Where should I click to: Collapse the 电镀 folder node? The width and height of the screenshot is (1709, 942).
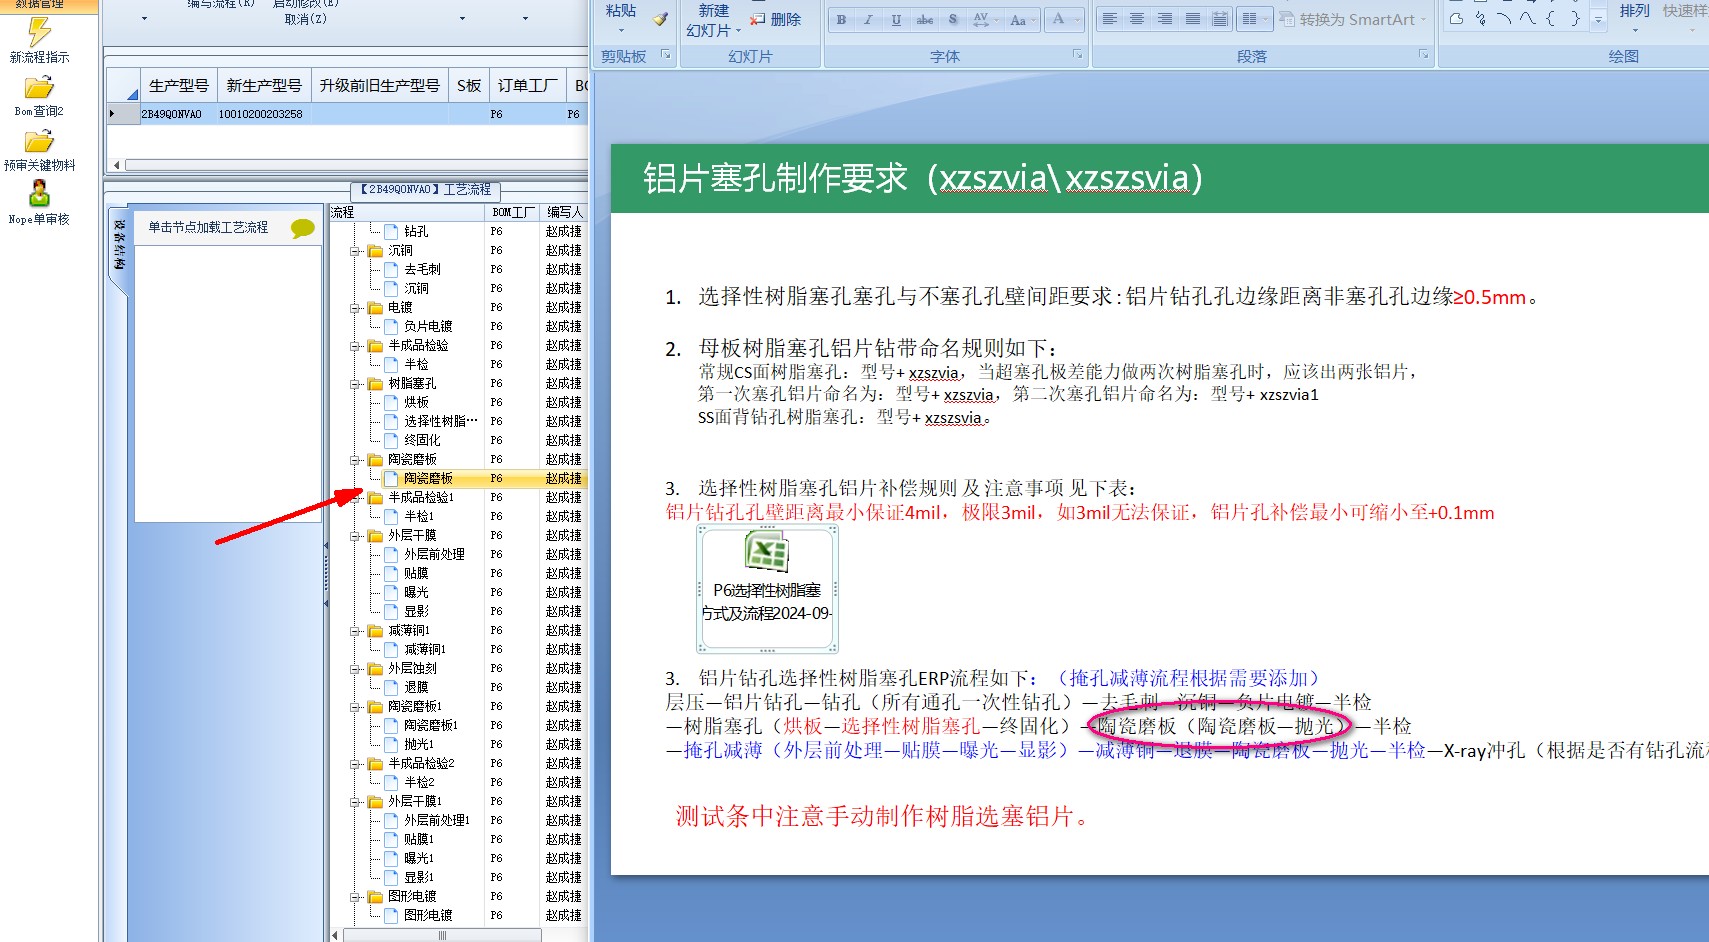[x=355, y=308]
